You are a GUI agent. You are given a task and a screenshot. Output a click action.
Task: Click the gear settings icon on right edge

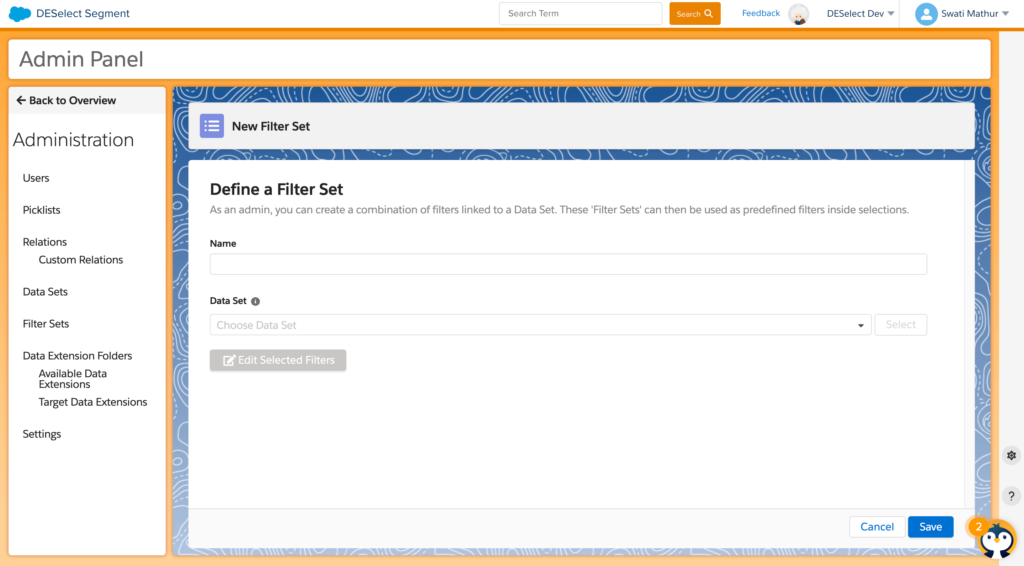pyautogui.click(x=1011, y=455)
